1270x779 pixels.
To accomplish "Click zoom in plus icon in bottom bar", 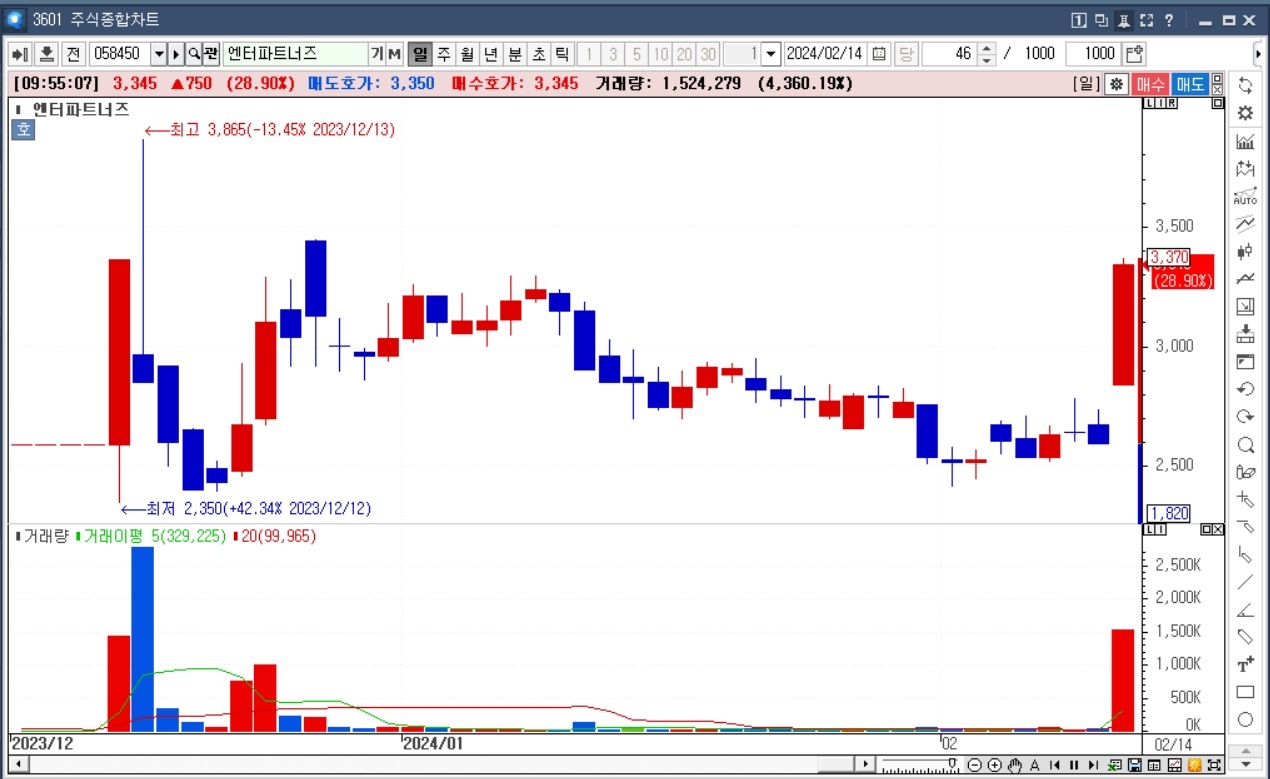I will point(994,765).
